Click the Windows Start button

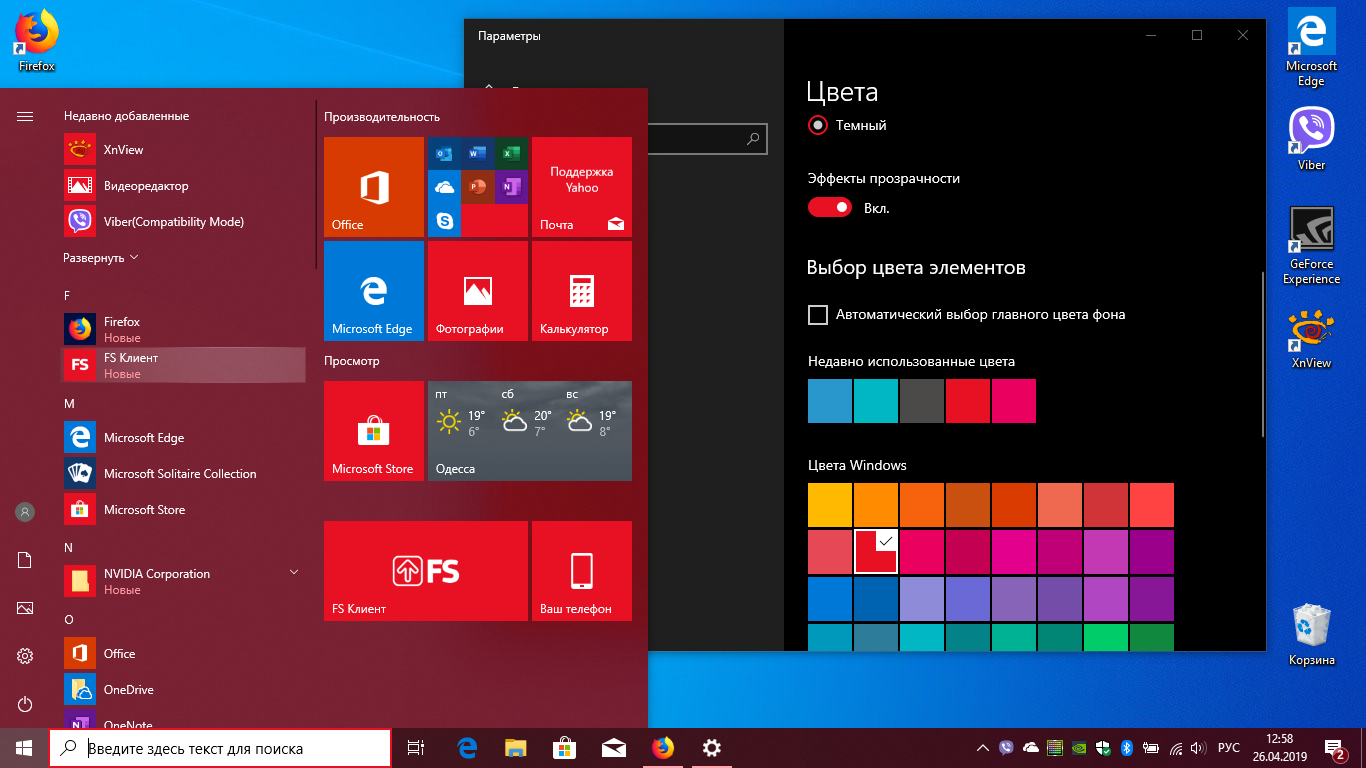coord(24,748)
